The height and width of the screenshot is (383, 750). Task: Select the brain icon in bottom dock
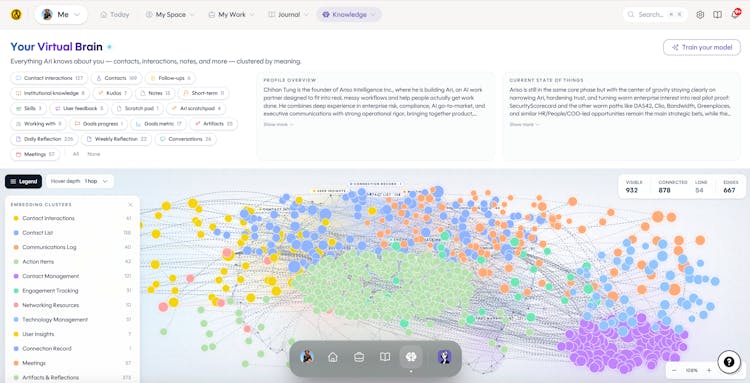click(x=411, y=357)
